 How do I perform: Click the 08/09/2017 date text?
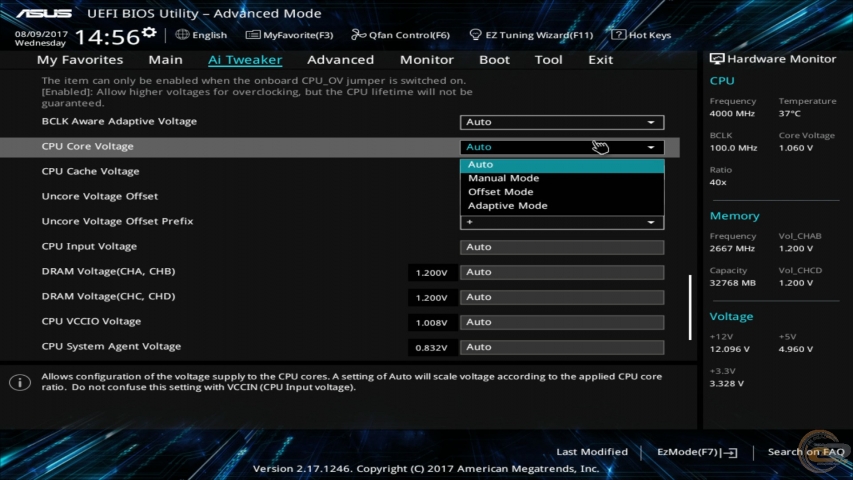click(x=41, y=34)
